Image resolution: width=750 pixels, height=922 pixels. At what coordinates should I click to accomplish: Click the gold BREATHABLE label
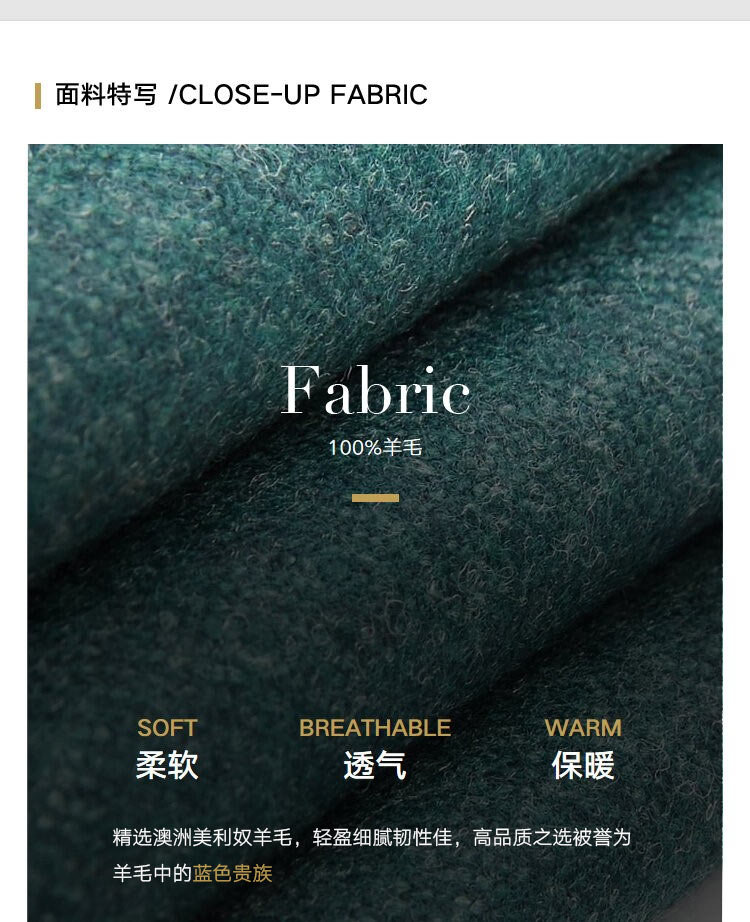coord(375,728)
